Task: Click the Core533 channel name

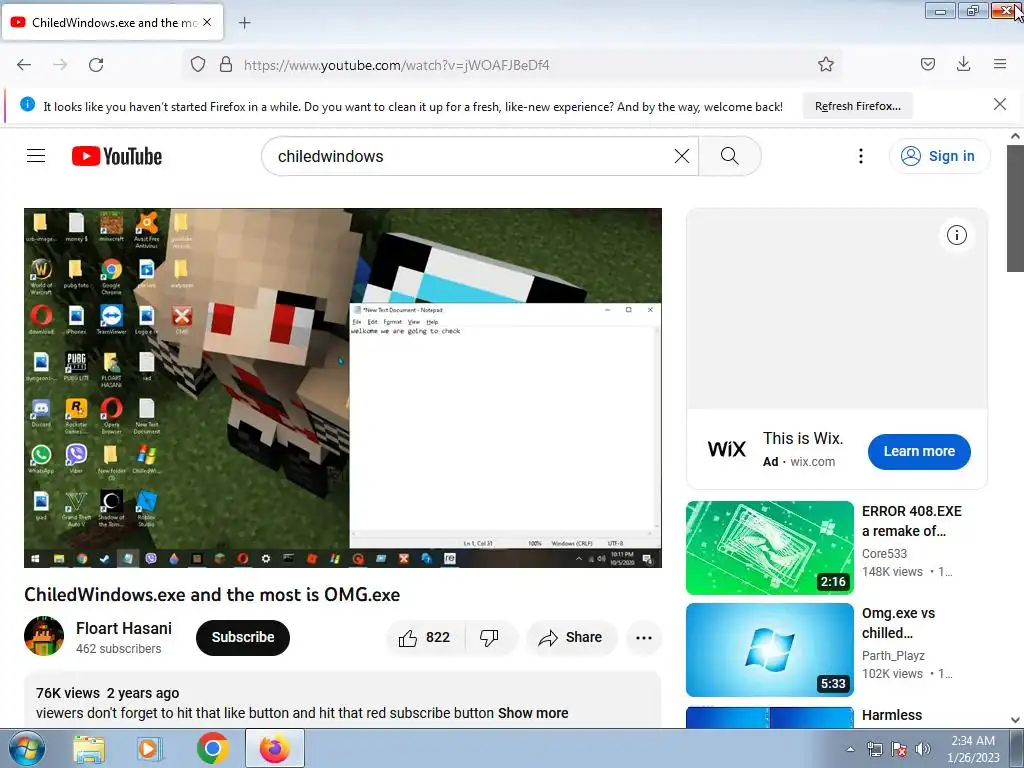Action: click(x=884, y=554)
